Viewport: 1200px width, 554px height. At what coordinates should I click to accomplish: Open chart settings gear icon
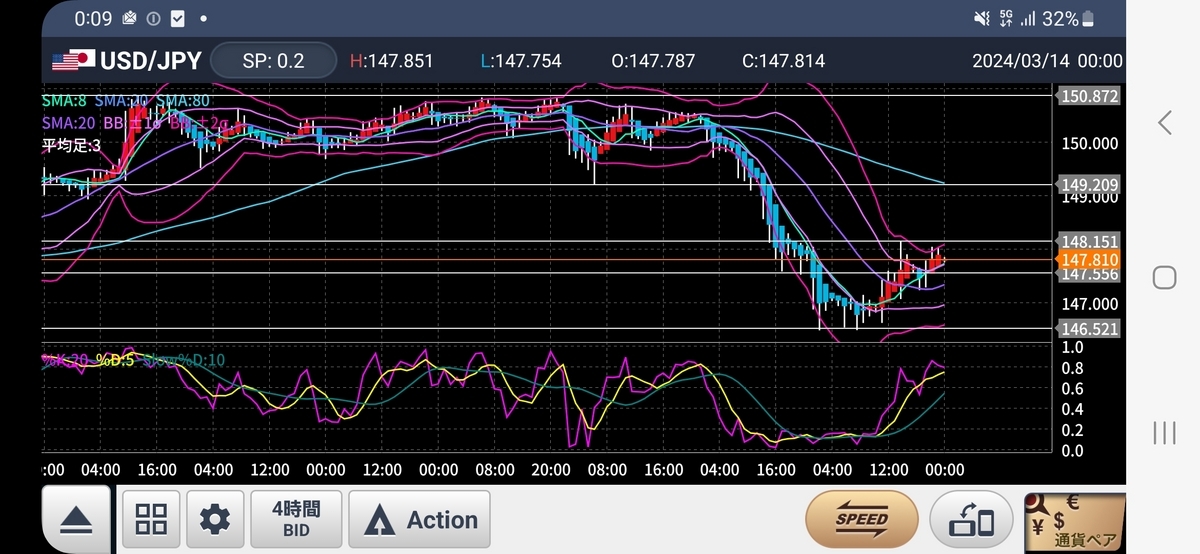coord(214,519)
